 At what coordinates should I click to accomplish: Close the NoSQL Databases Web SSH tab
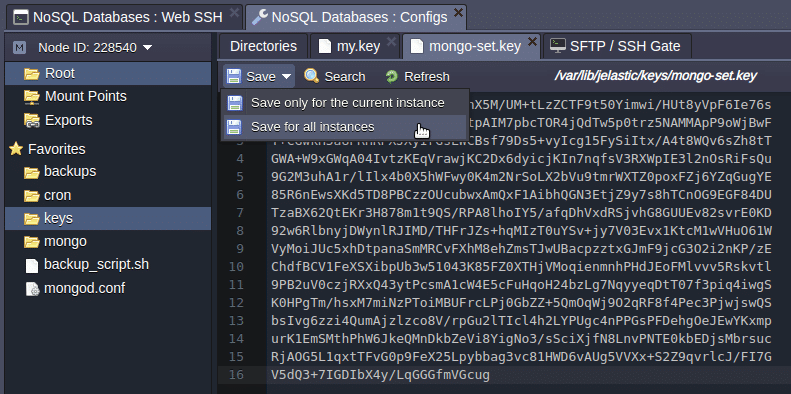pos(234,12)
